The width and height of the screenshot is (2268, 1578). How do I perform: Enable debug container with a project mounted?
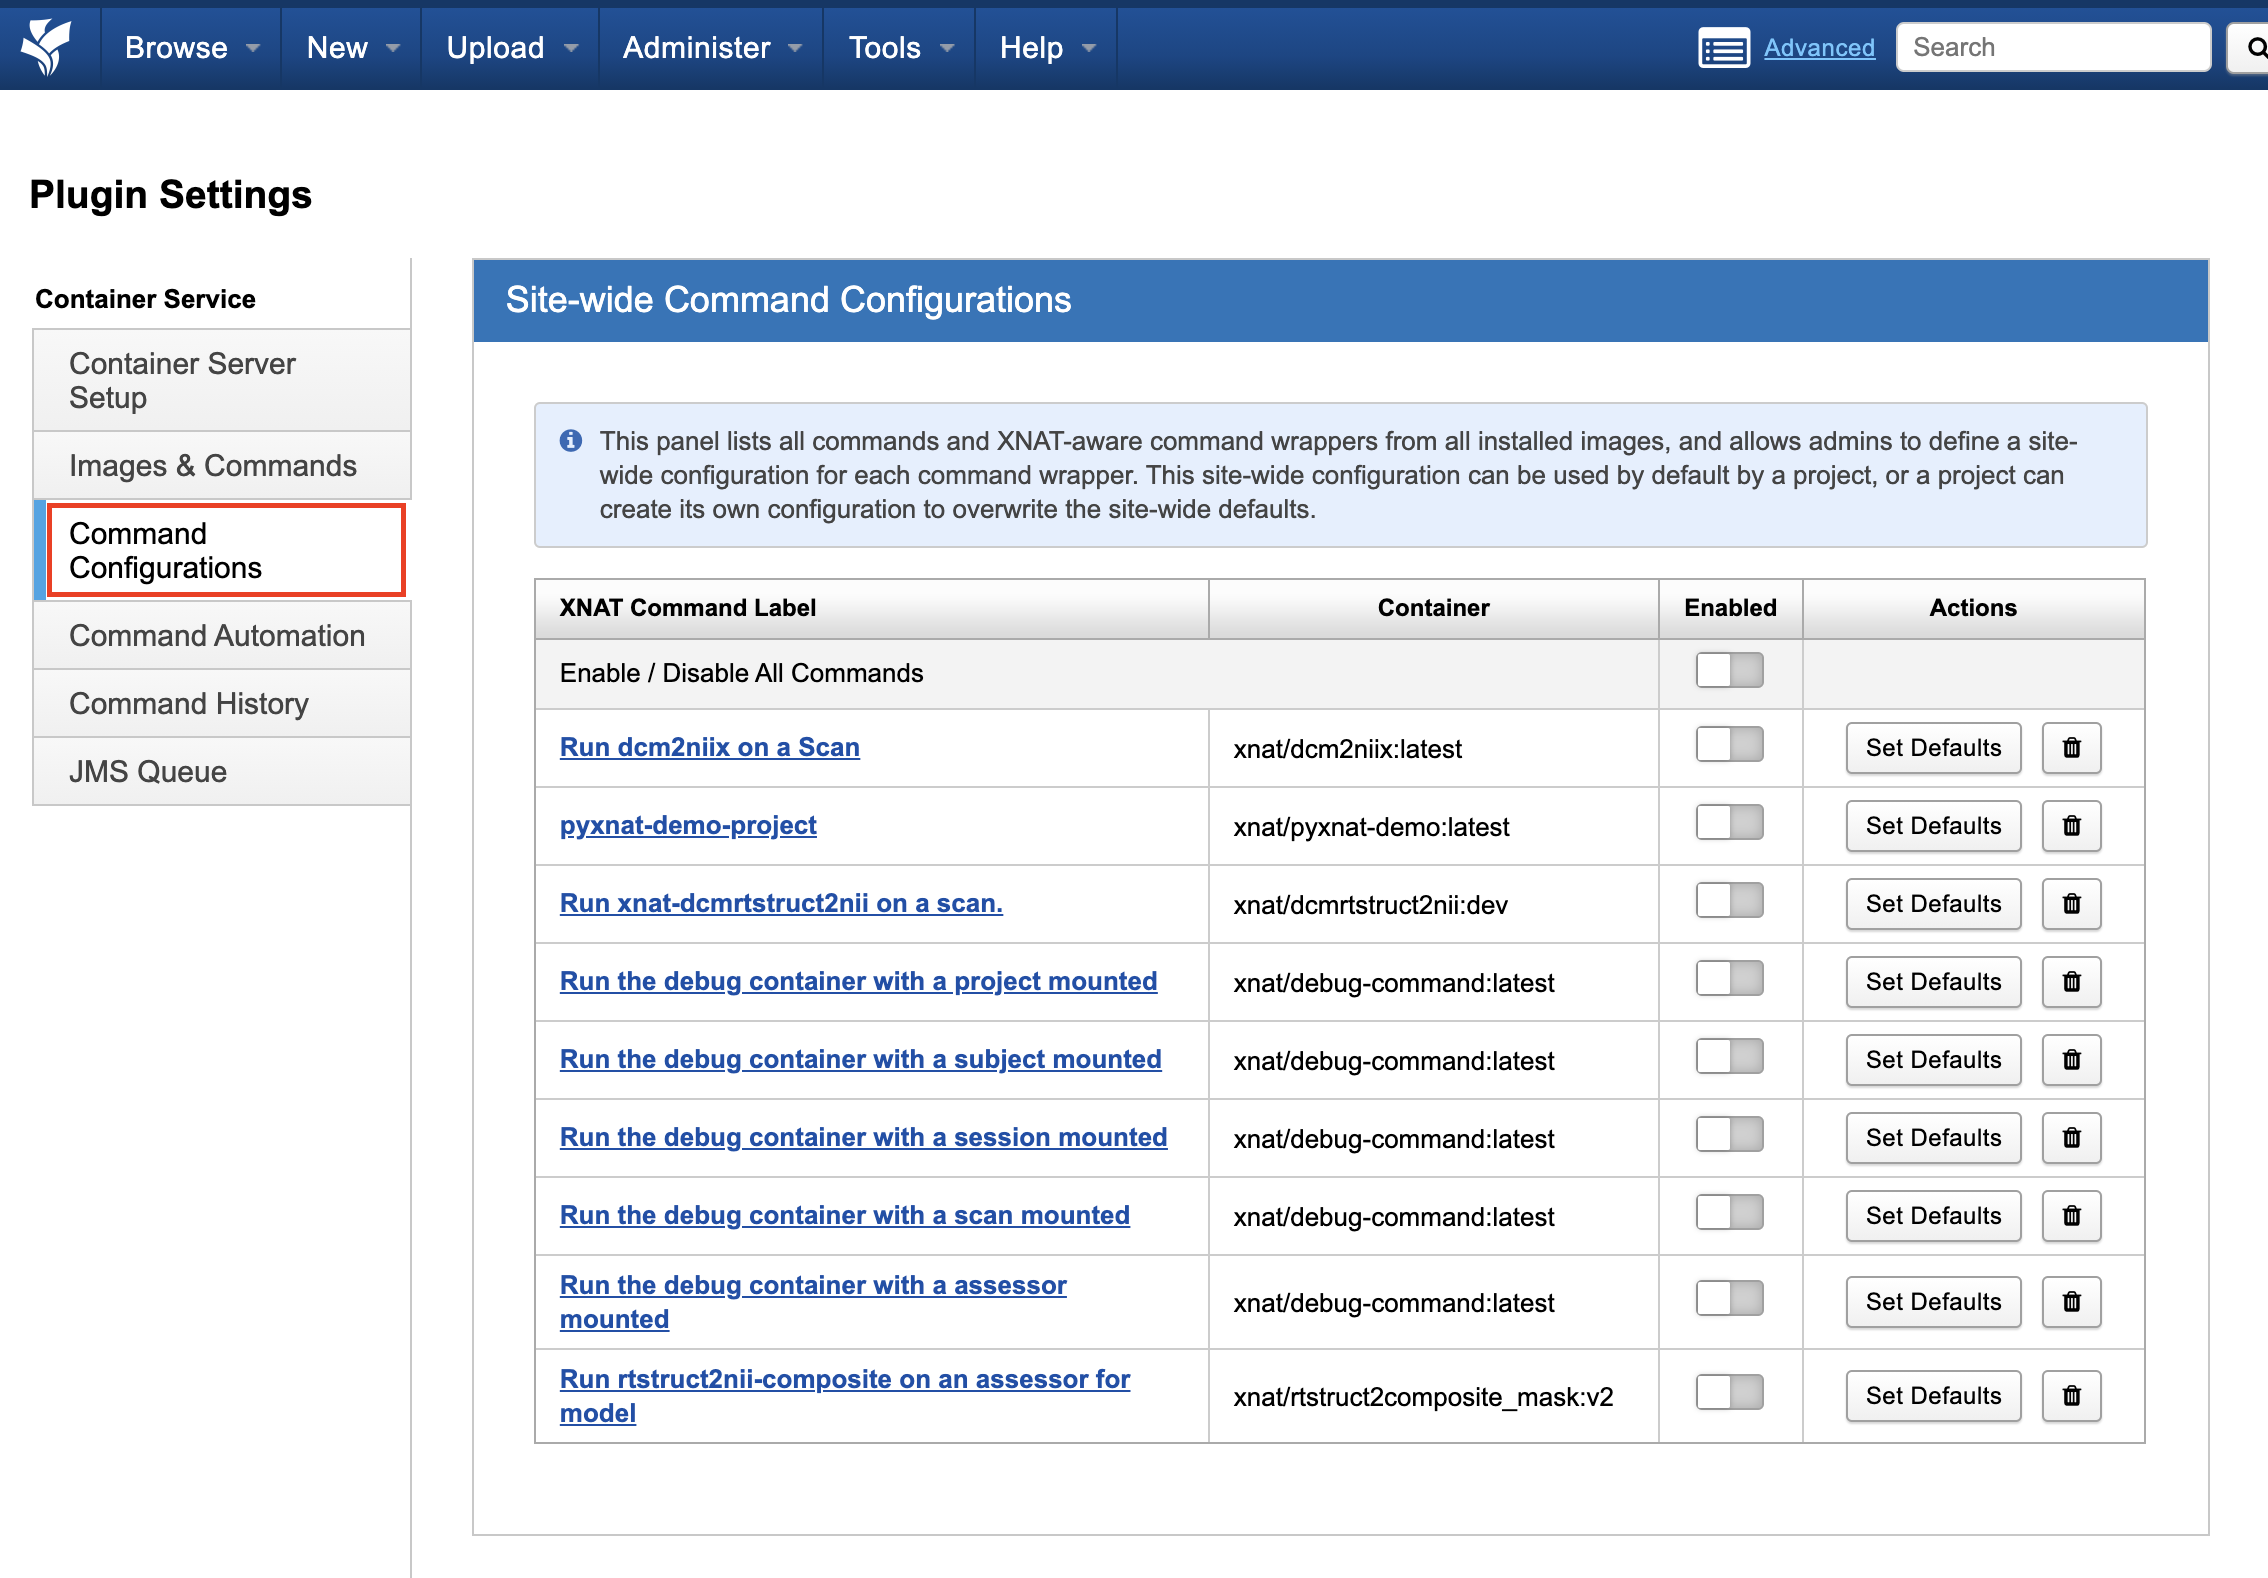pyautogui.click(x=1730, y=978)
